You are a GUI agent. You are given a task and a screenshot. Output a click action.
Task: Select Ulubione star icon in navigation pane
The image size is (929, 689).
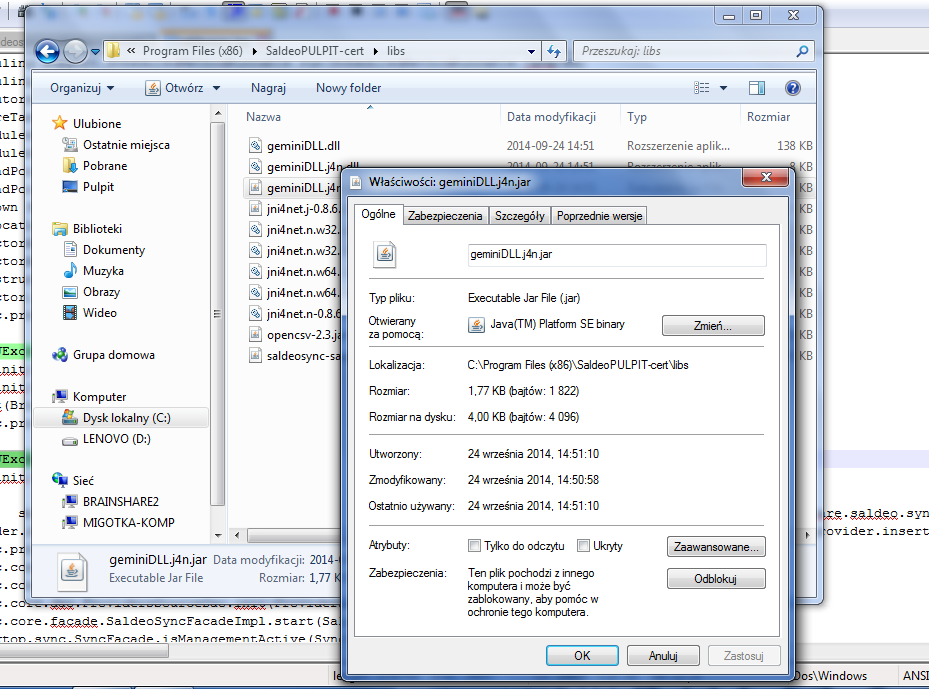click(60, 123)
